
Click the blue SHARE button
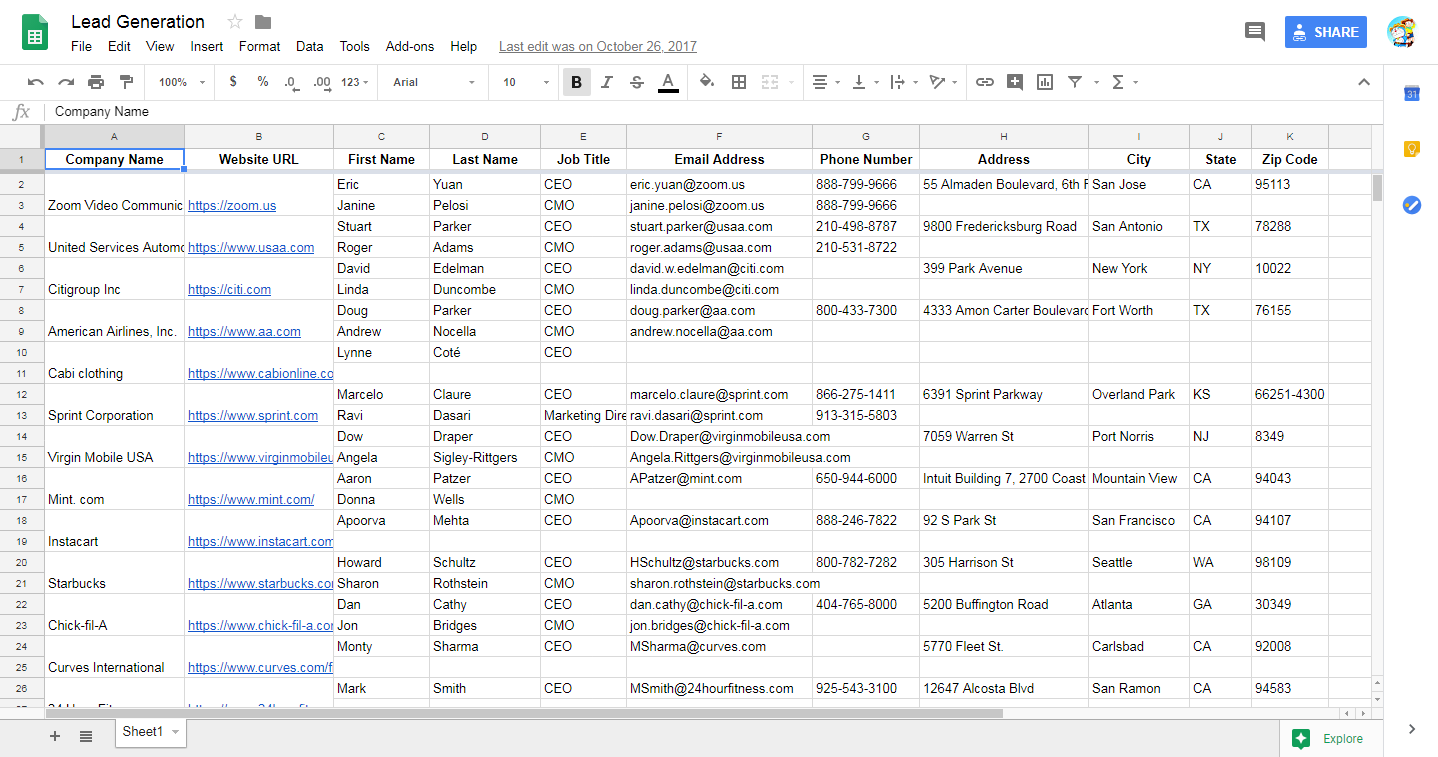[x=1326, y=32]
